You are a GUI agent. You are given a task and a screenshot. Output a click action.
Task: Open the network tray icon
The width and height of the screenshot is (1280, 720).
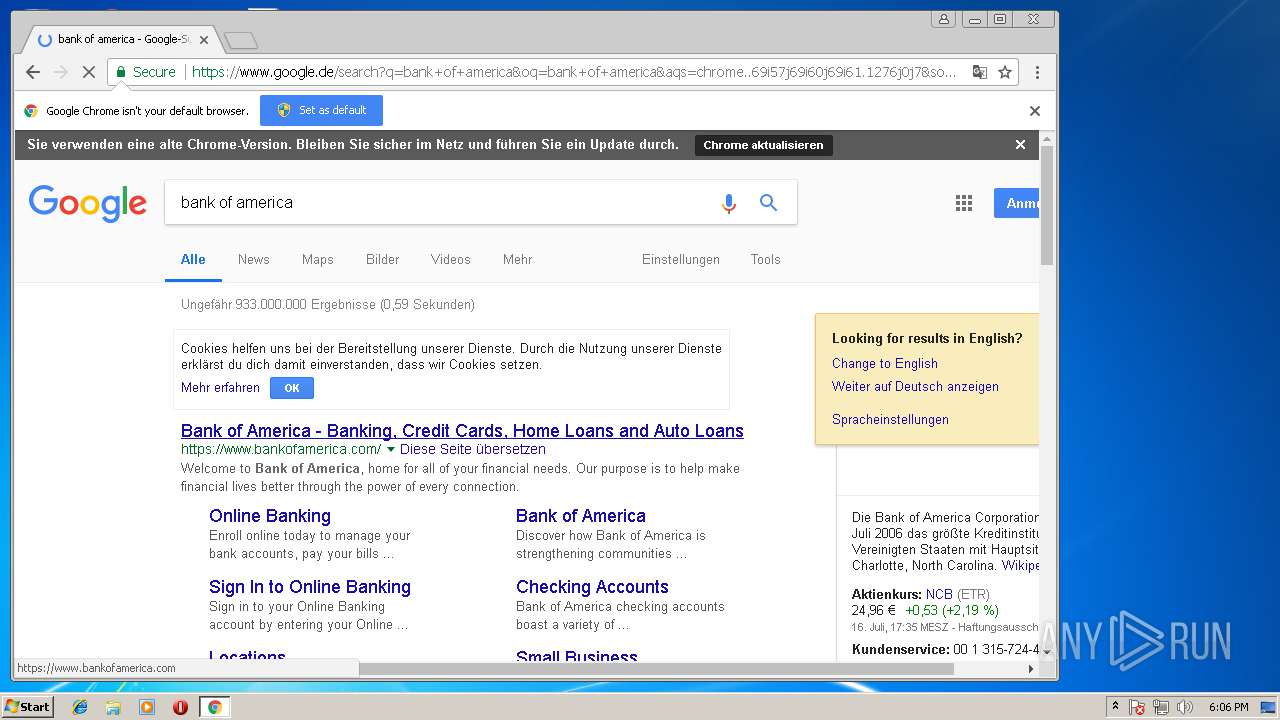click(1161, 707)
